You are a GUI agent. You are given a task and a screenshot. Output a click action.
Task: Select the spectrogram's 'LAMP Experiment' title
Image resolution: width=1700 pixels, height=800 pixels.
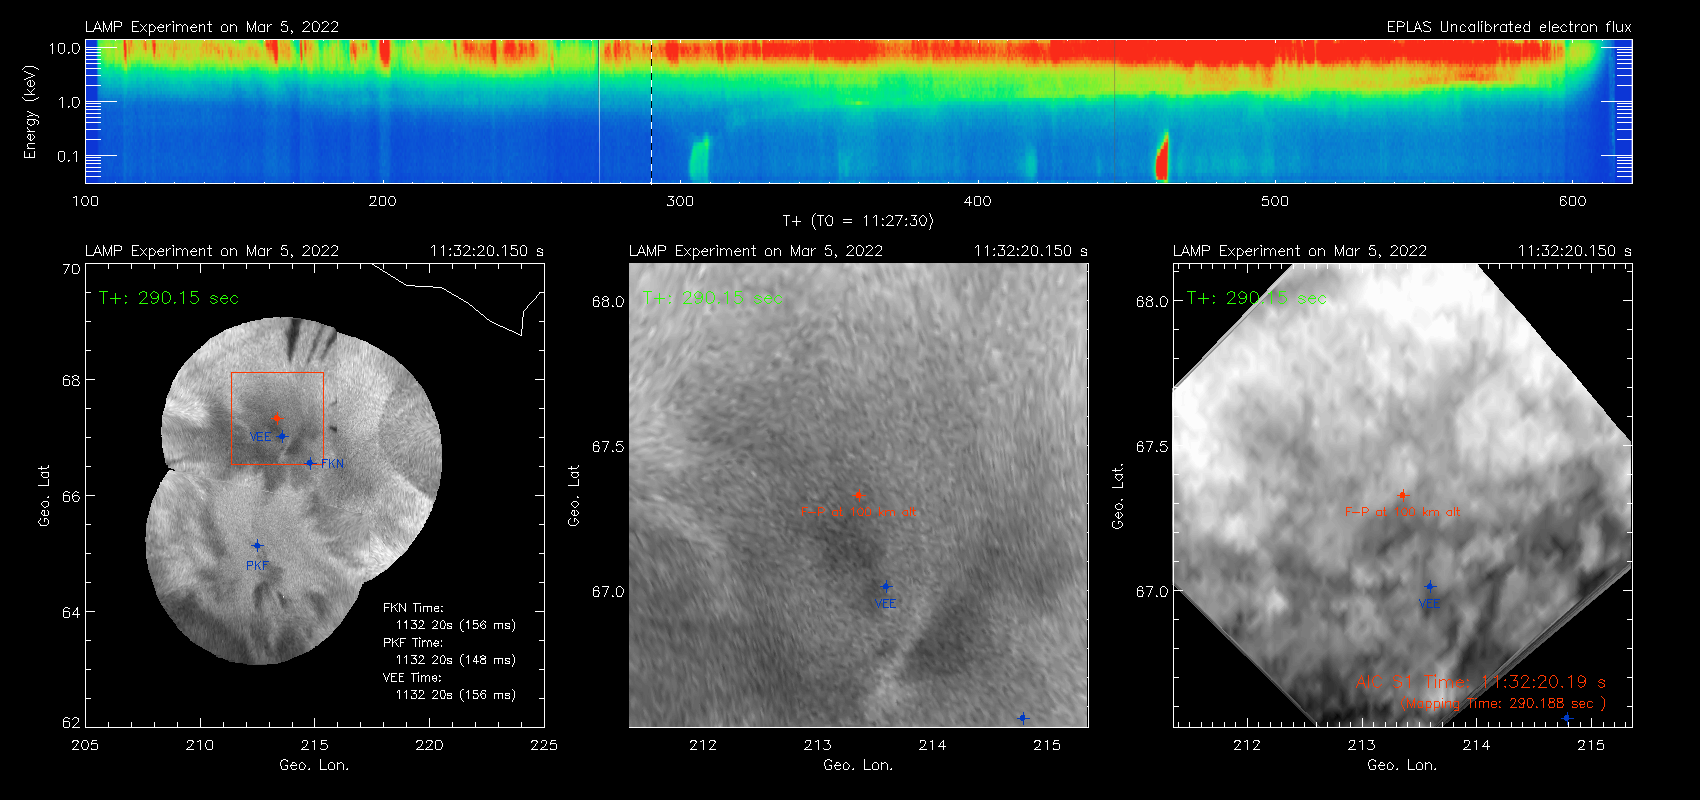click(x=212, y=27)
